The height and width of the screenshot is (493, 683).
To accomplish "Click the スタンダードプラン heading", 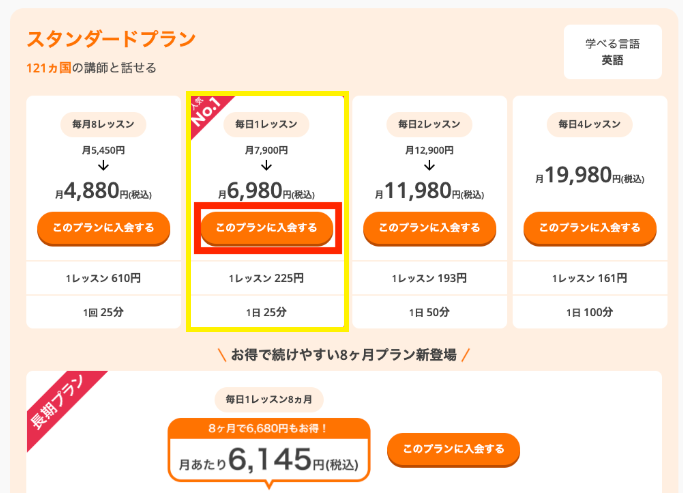I will point(111,39).
